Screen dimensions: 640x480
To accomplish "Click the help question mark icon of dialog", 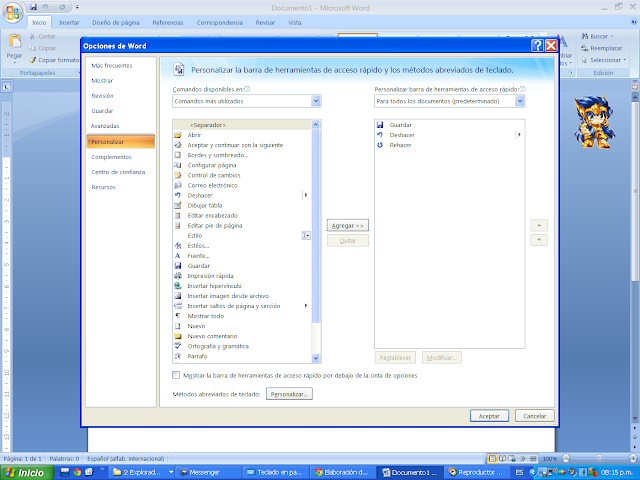I will coord(538,45).
